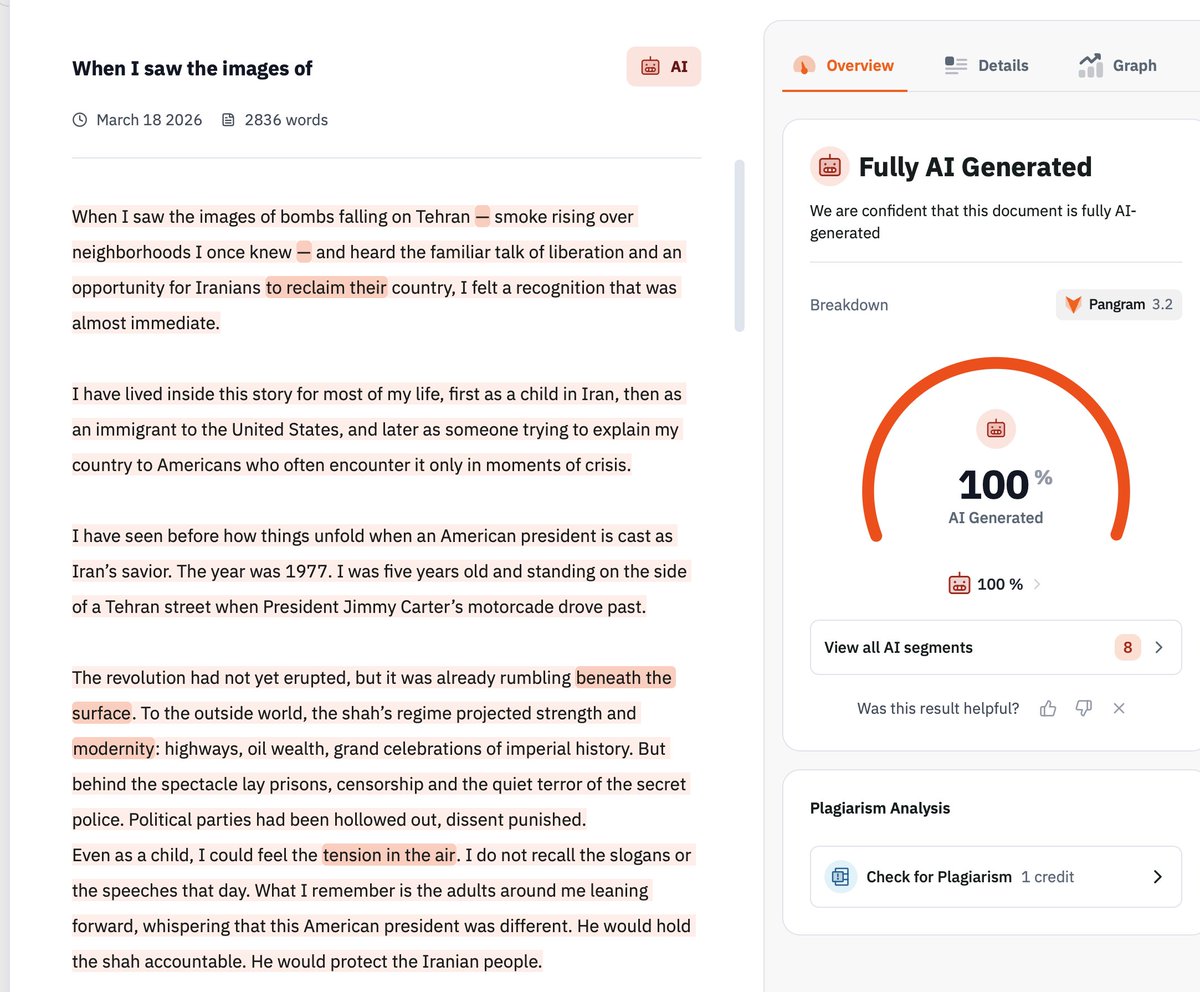The height and width of the screenshot is (992, 1200).
Task: Open the Details tab
Action: coord(986,66)
